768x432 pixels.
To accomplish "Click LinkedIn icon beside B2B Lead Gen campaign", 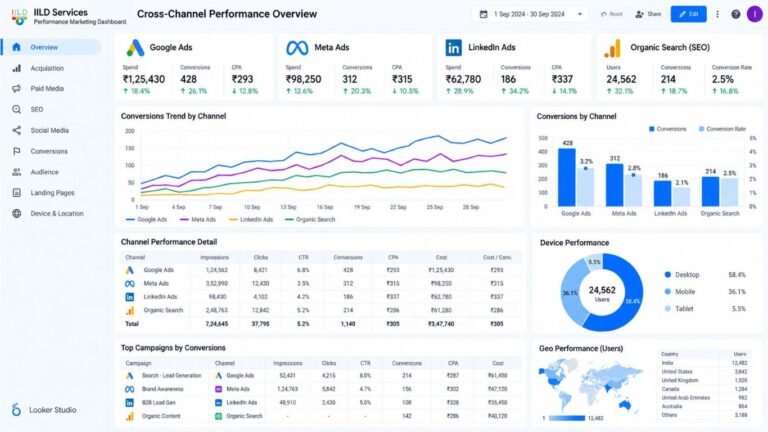I will [130, 403].
